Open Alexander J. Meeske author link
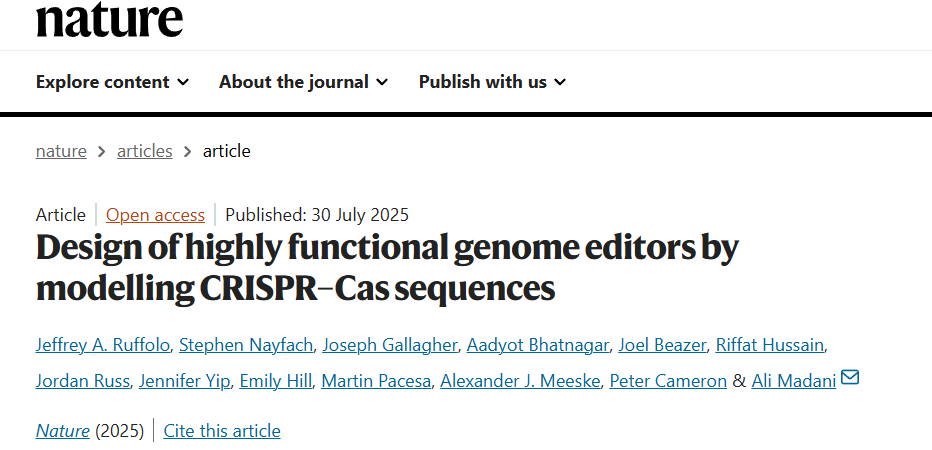932x450 pixels. [x=520, y=381]
